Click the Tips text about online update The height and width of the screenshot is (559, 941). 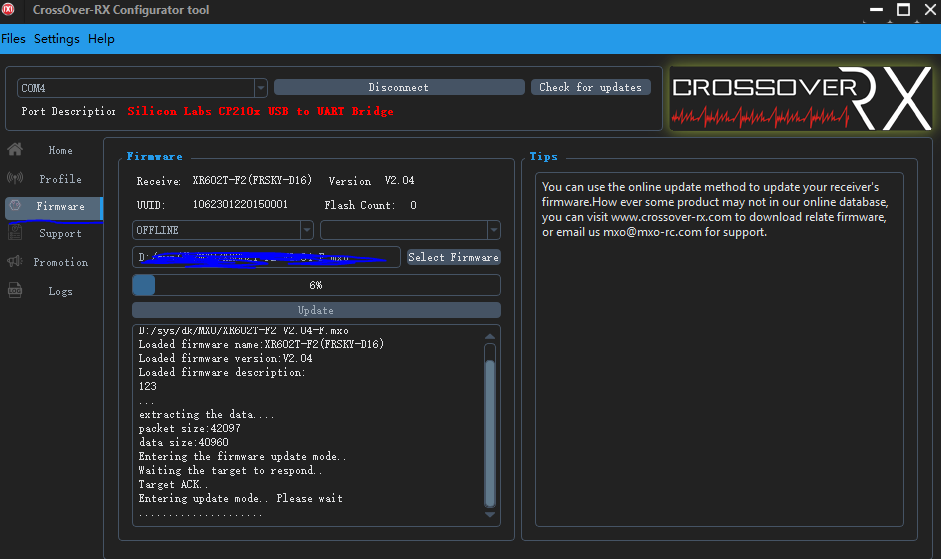click(x=715, y=209)
